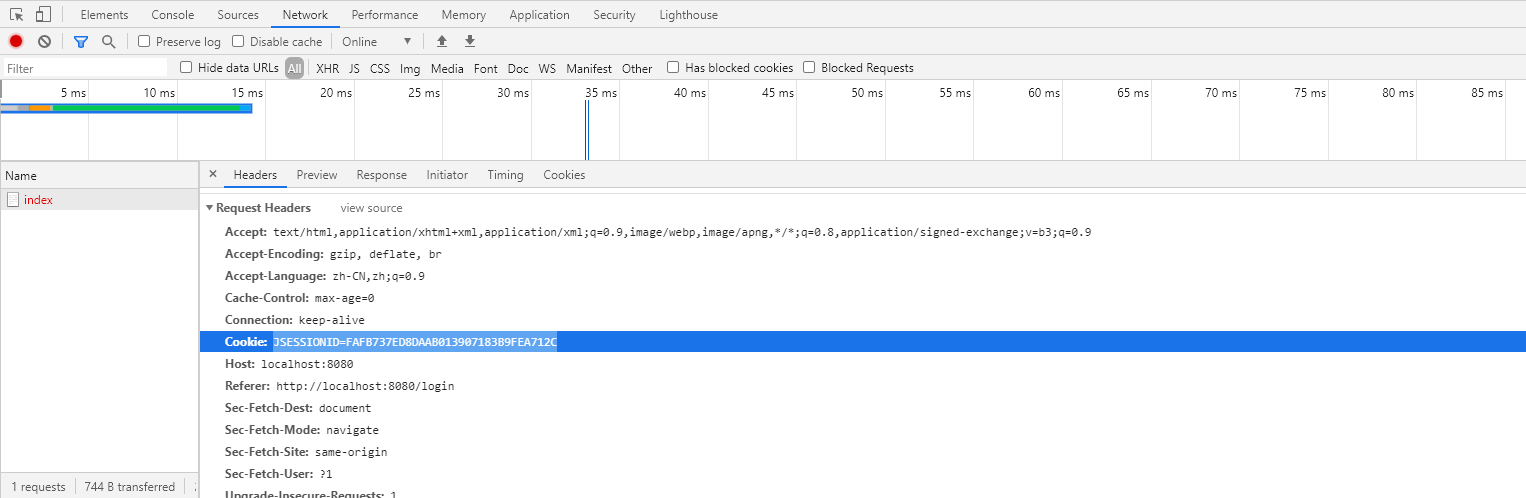Screen dimensions: 1526x498
Task: Filter requests by Font
Action: tap(486, 68)
